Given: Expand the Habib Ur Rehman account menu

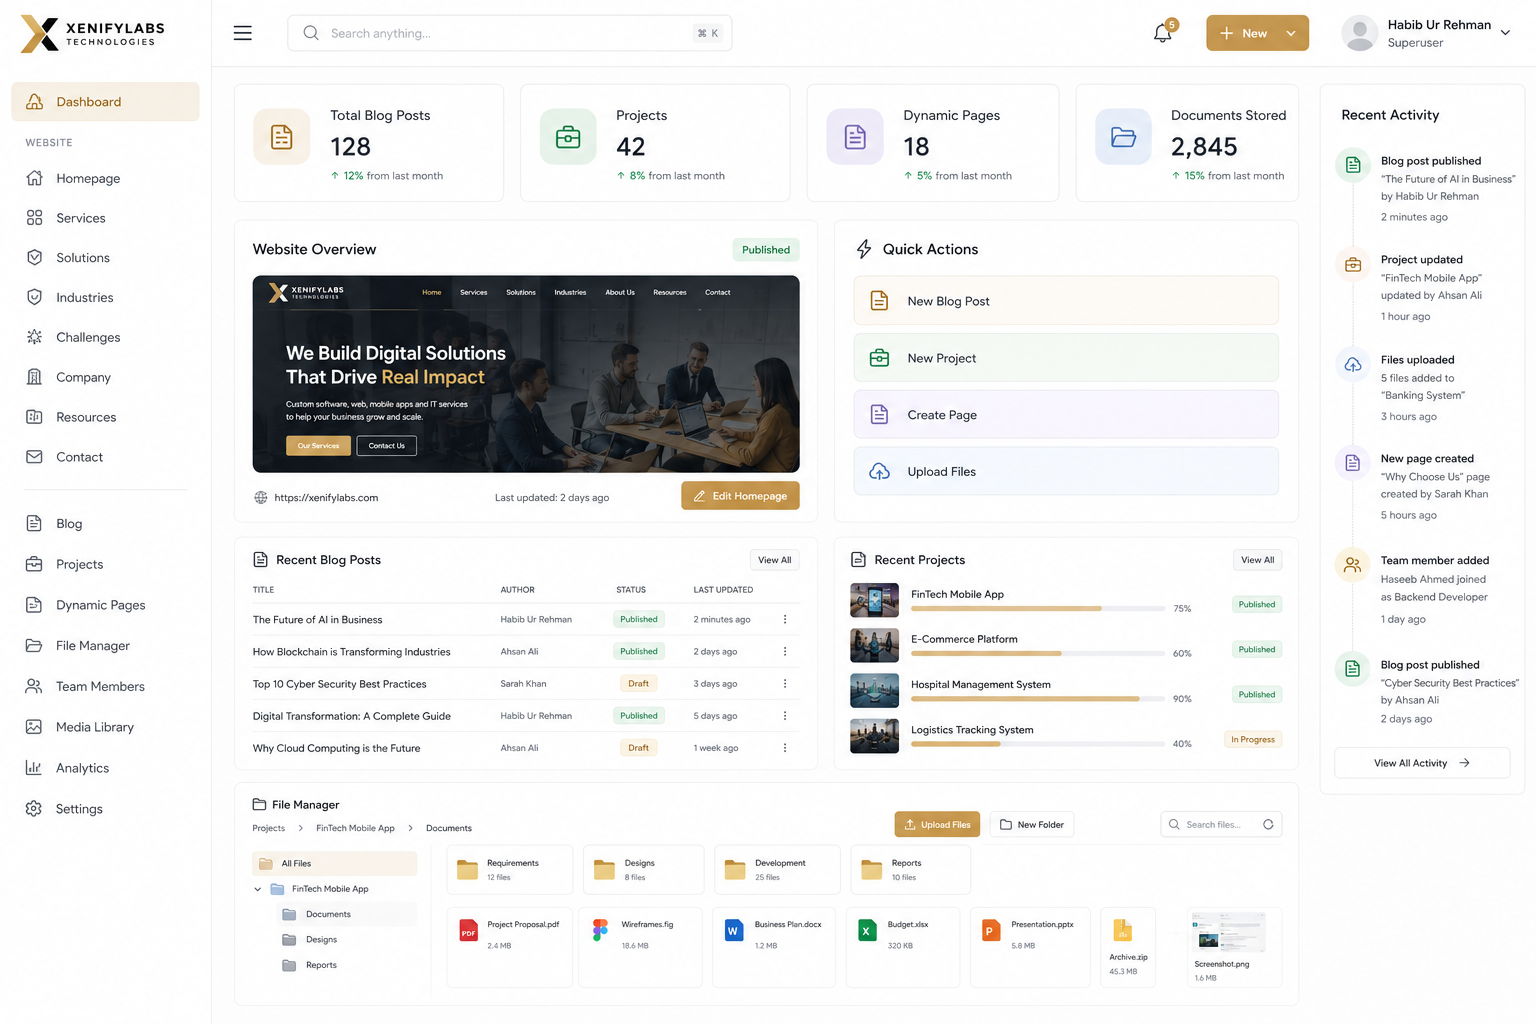Looking at the screenshot, I should pos(1505,33).
